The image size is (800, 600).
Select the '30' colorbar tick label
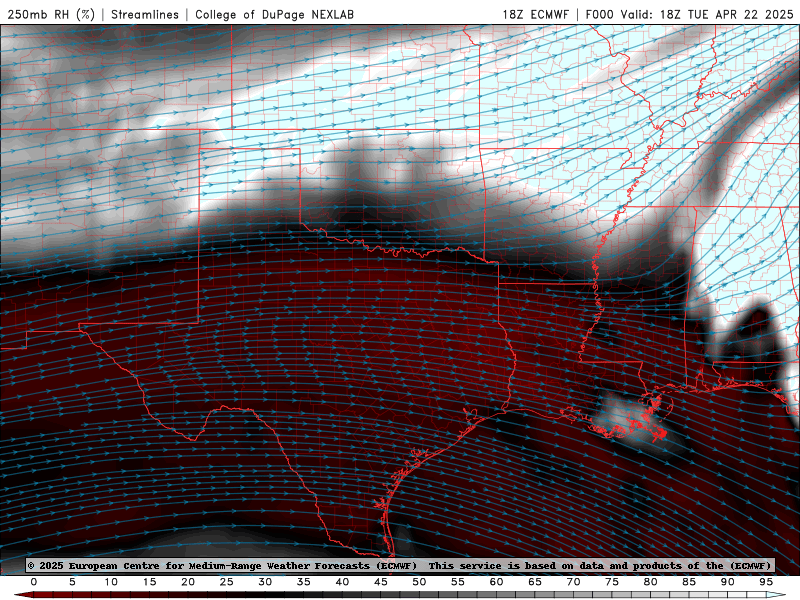(265, 582)
